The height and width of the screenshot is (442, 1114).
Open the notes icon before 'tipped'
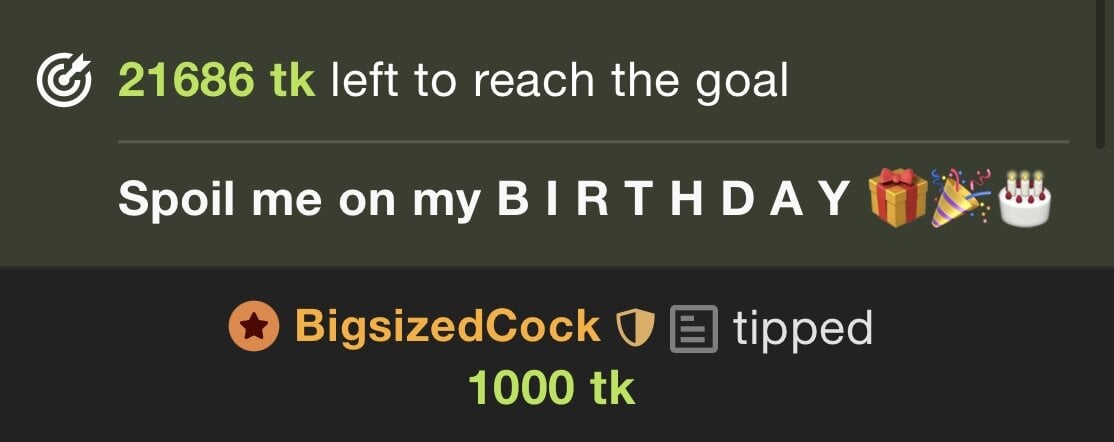pyautogui.click(x=693, y=328)
